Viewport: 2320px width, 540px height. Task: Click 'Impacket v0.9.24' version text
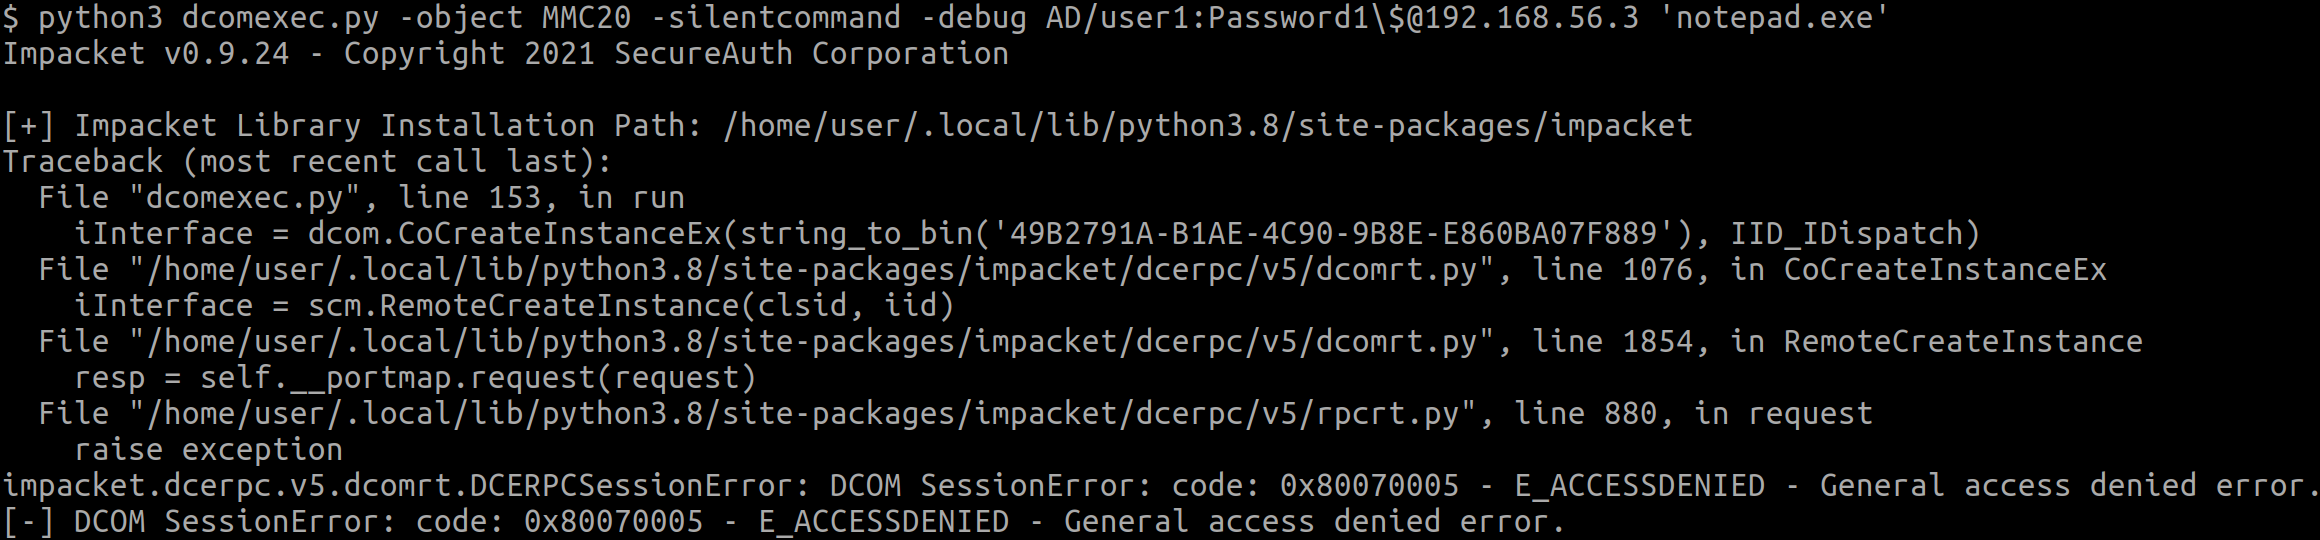[146, 53]
